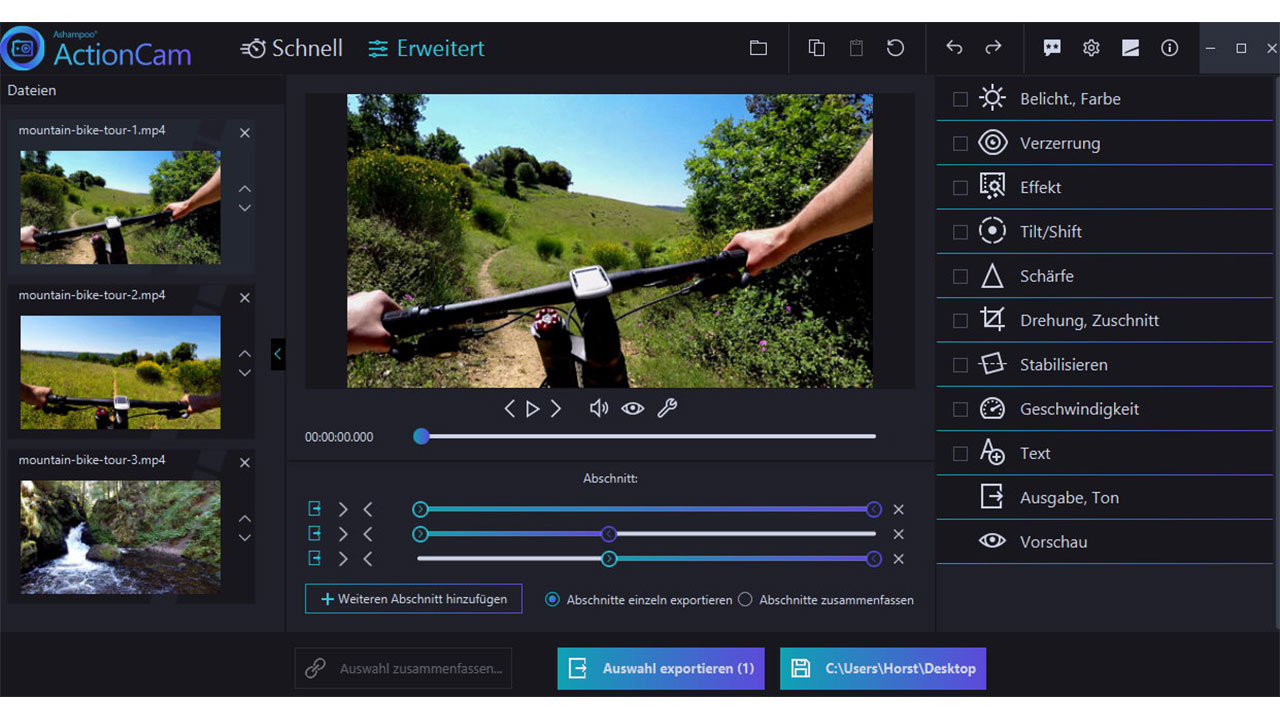Open the folder icon in top toolbar
The image size is (1280, 720).
pos(758,48)
